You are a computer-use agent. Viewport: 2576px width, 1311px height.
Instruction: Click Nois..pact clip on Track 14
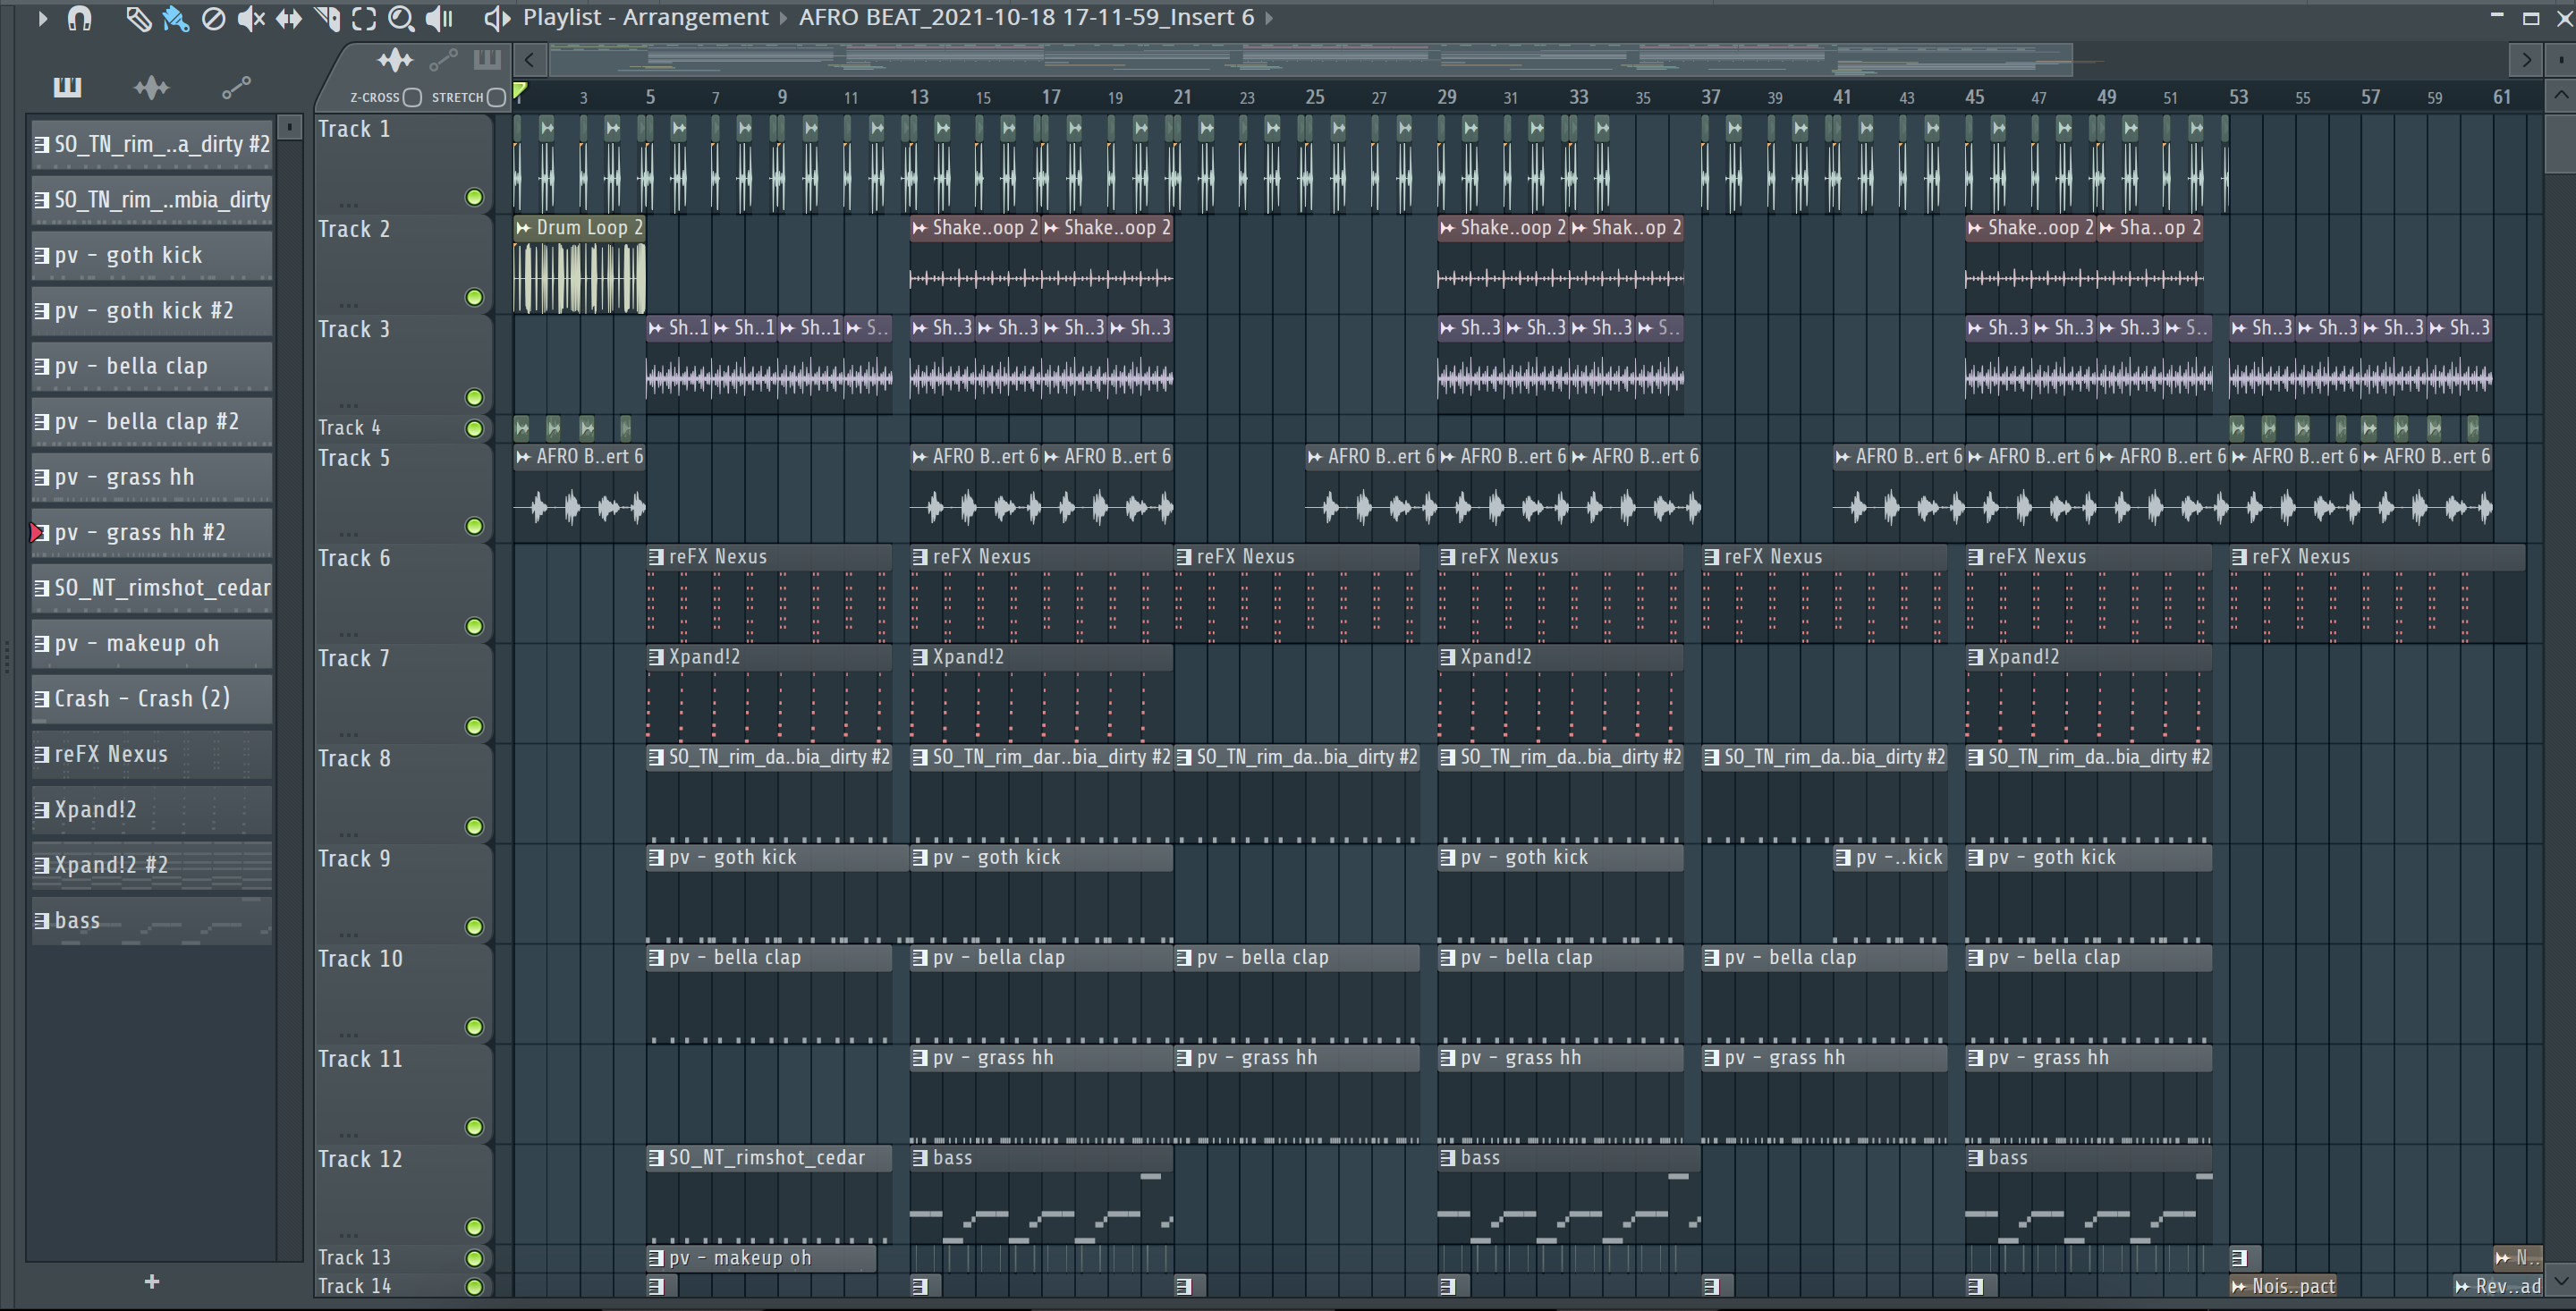tap(2283, 1286)
